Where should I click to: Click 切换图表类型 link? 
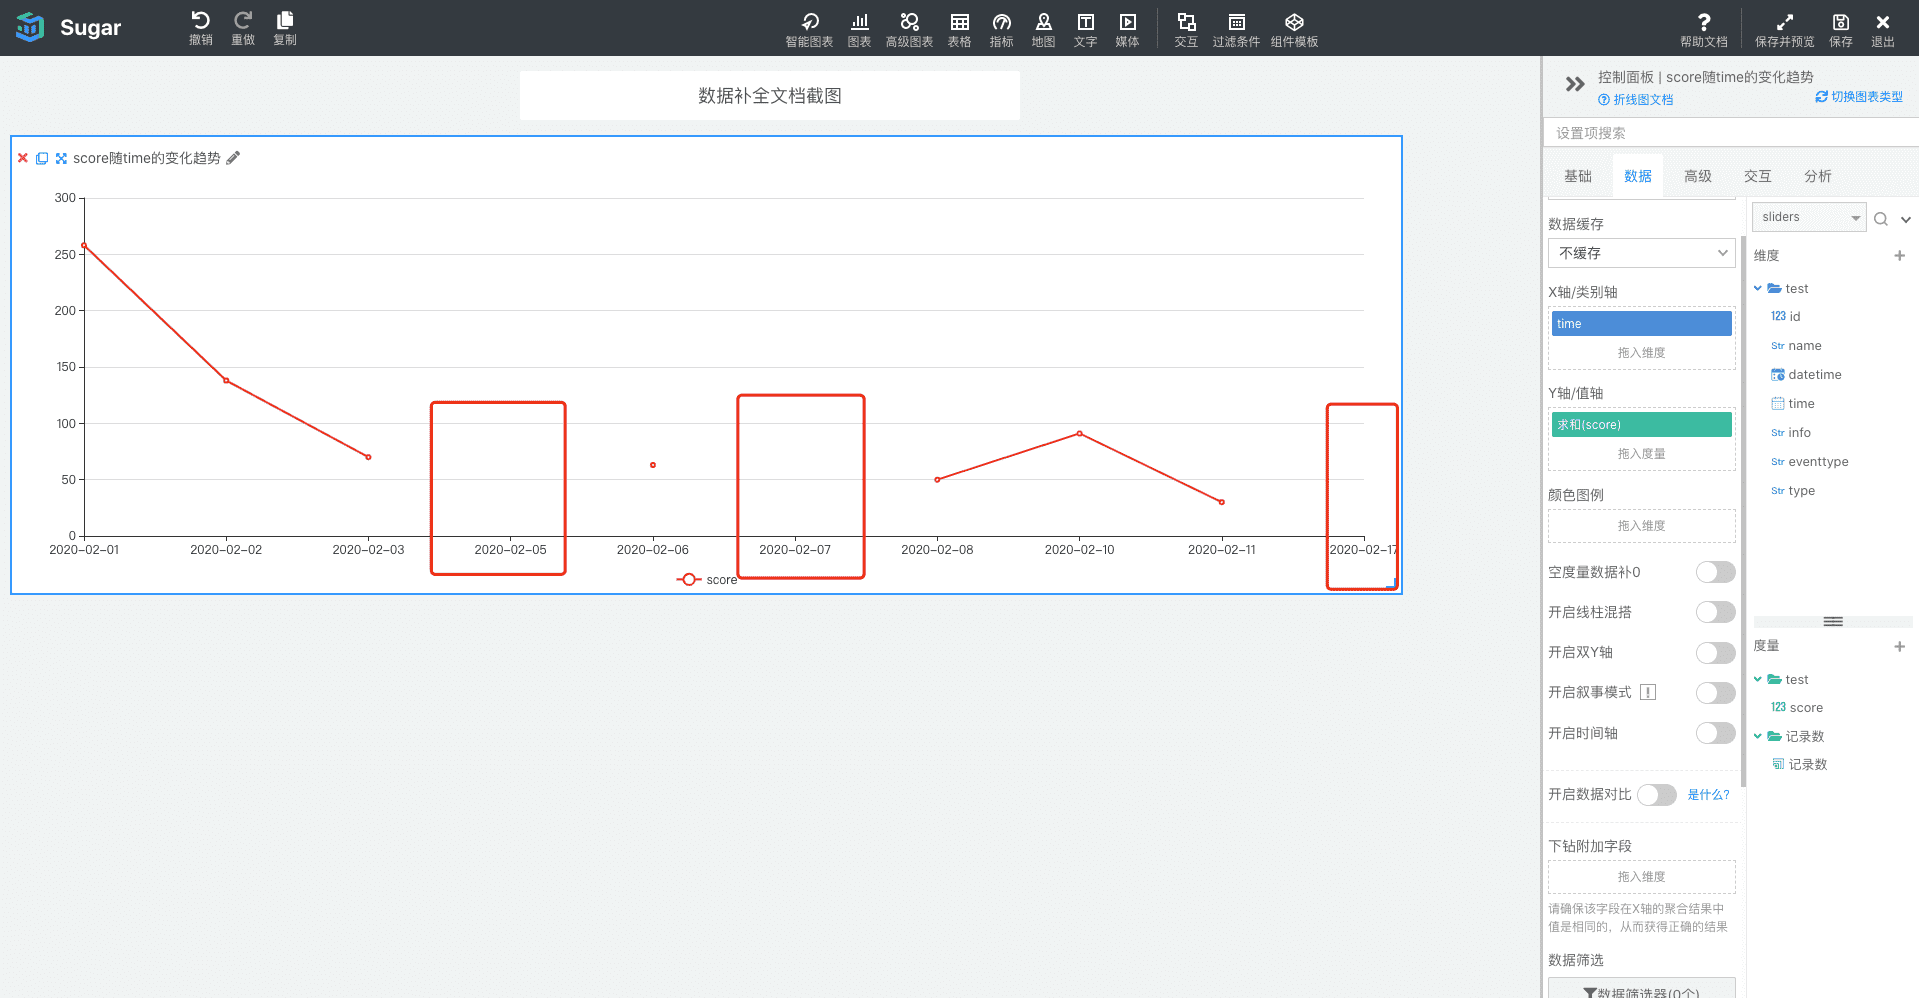point(1859,97)
